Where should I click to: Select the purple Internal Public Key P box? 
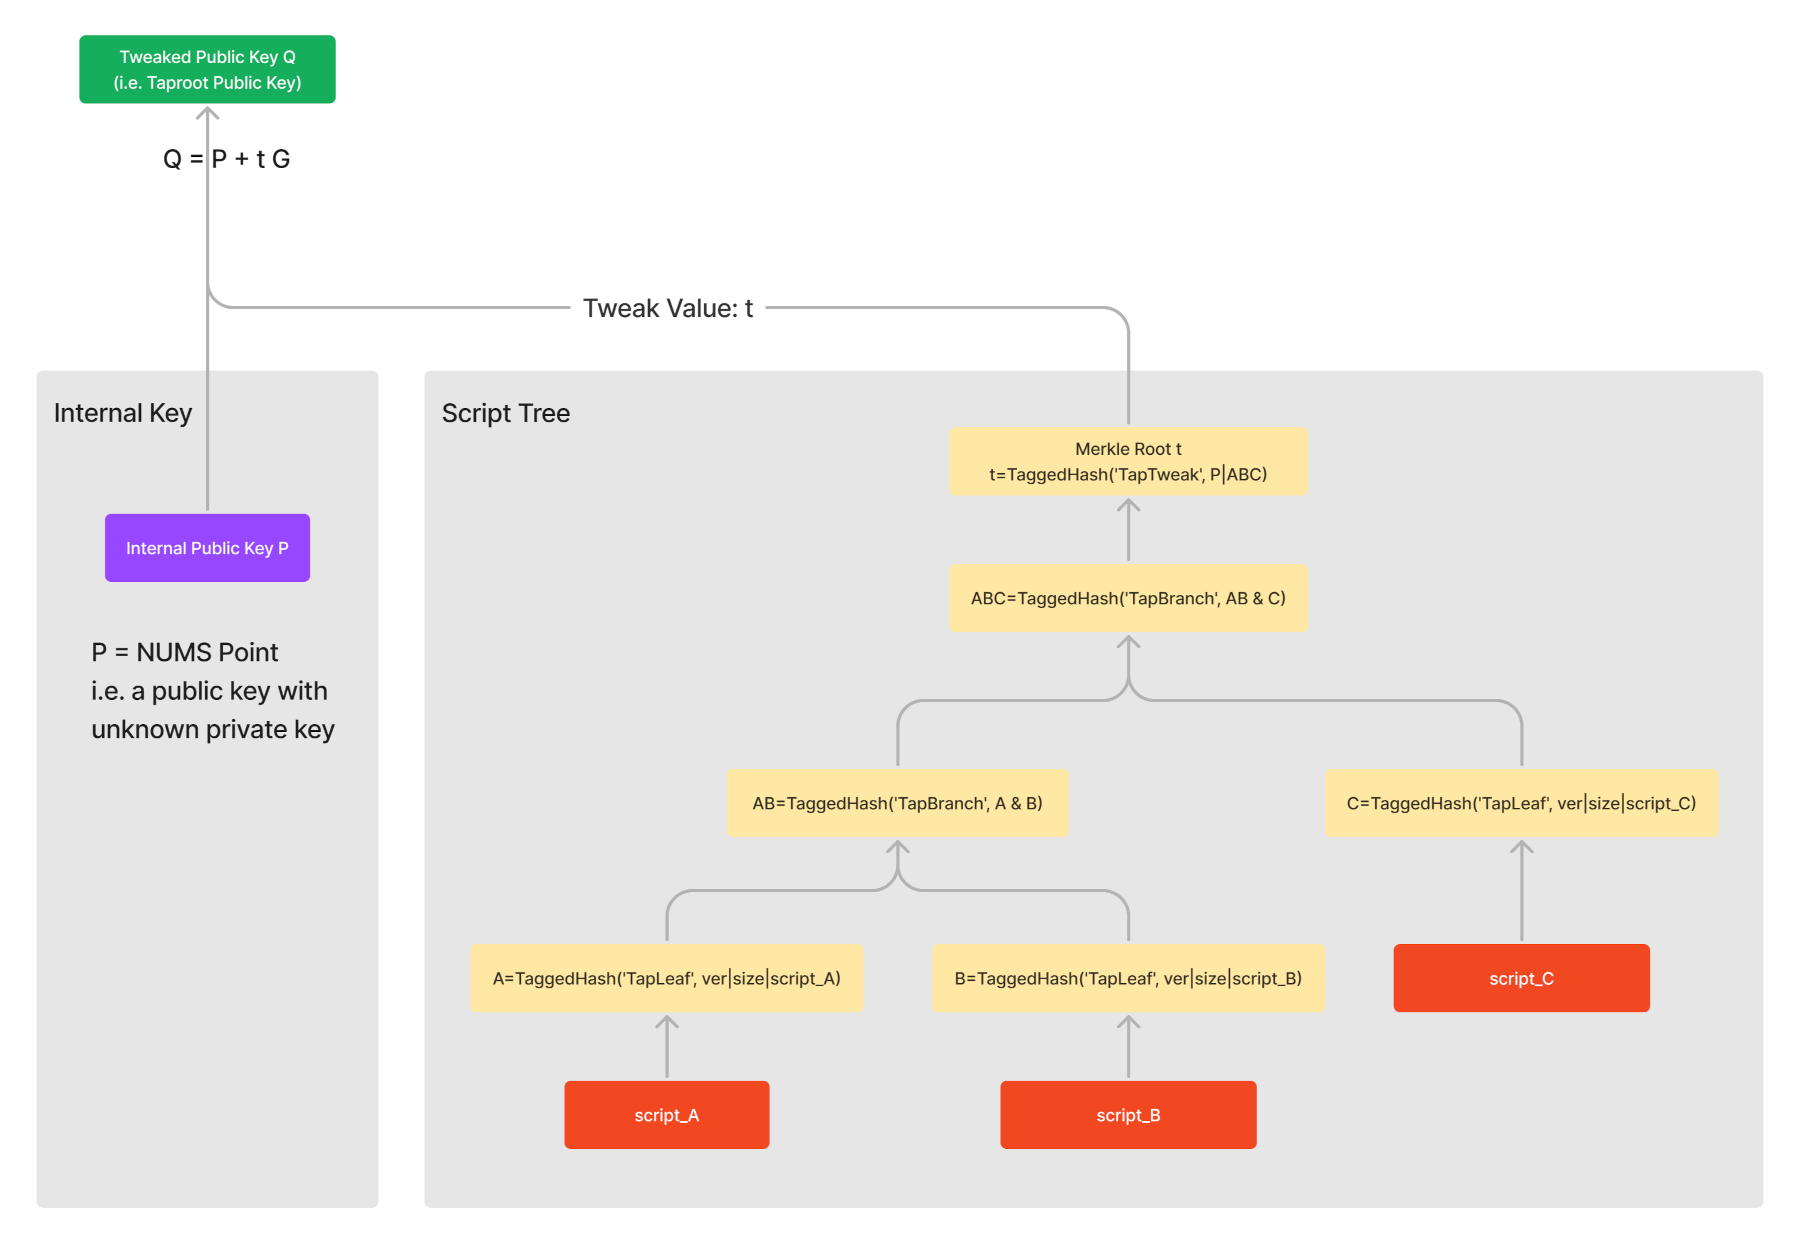point(207,548)
